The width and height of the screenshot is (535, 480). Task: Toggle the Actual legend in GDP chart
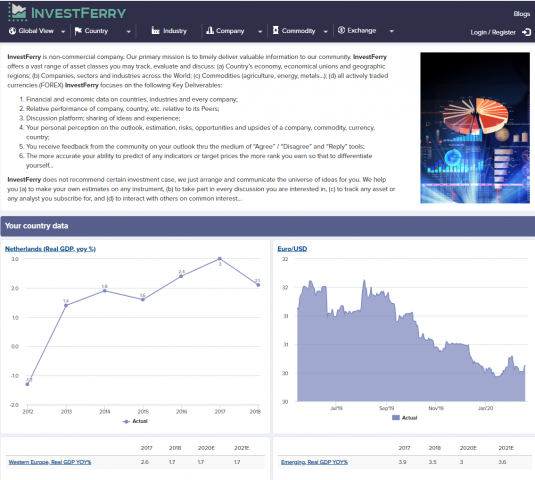coord(135,421)
